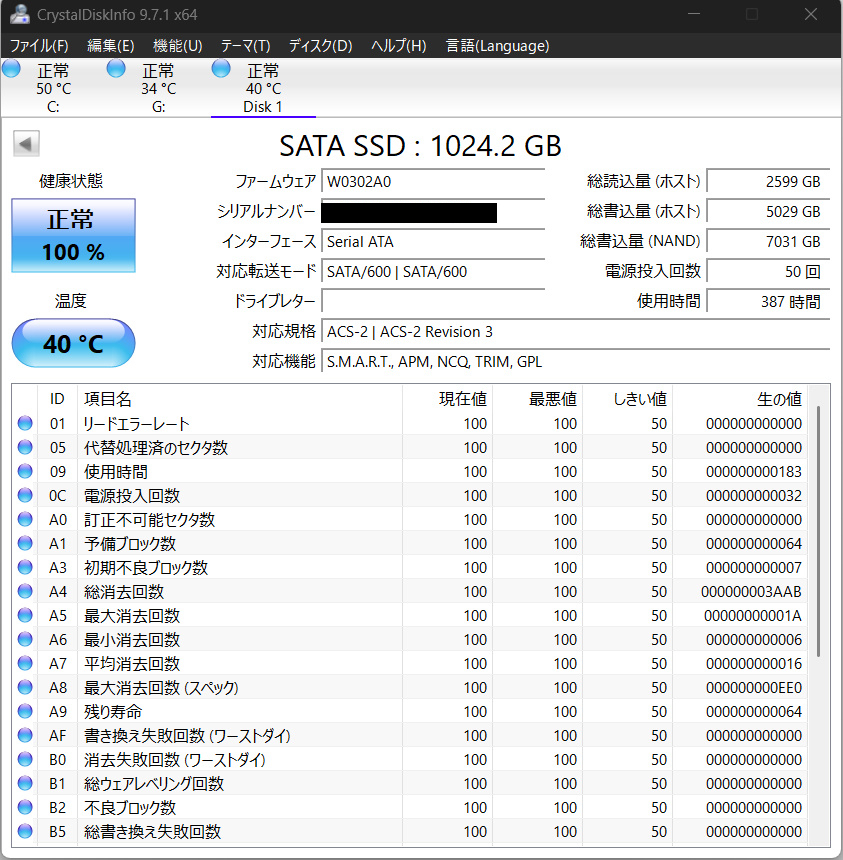Click status orb for disk C:
Screen dimensions: 843x860
11,69
